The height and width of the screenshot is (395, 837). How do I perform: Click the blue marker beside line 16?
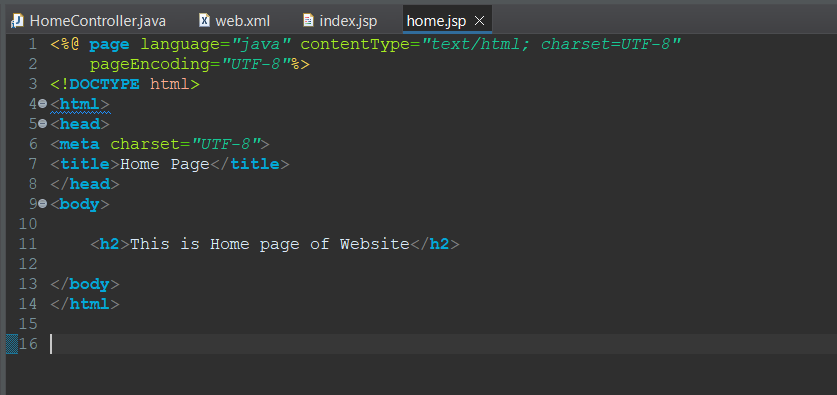point(12,344)
